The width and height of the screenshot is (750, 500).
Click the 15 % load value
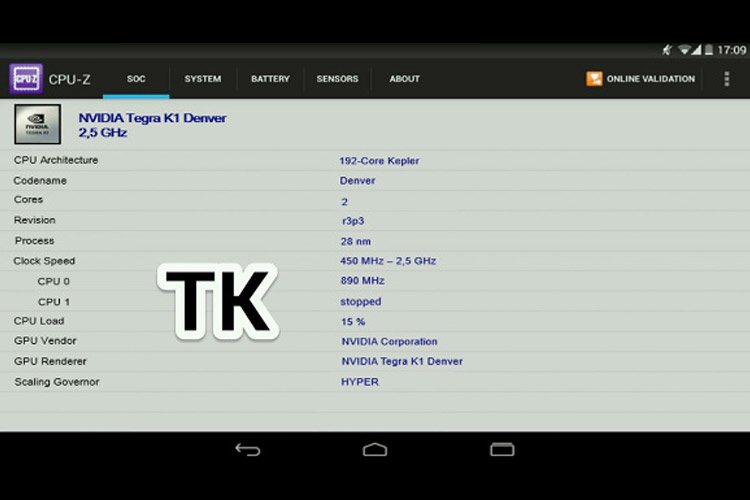point(353,322)
